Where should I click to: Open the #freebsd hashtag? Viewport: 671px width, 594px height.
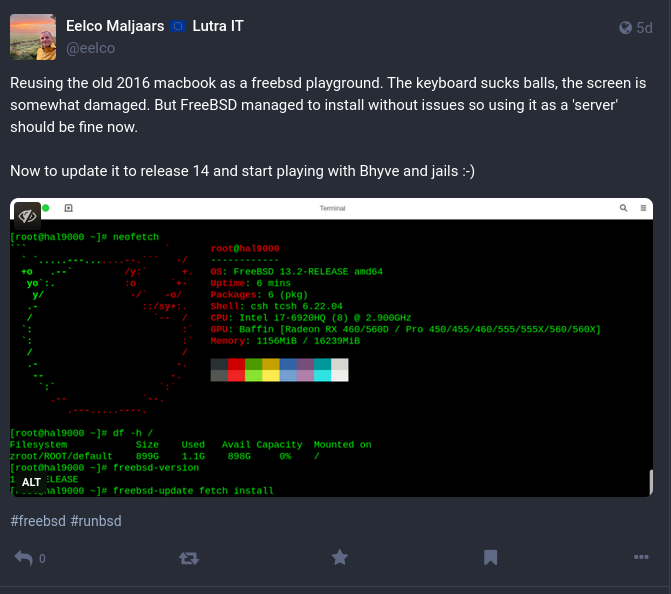(x=37, y=521)
